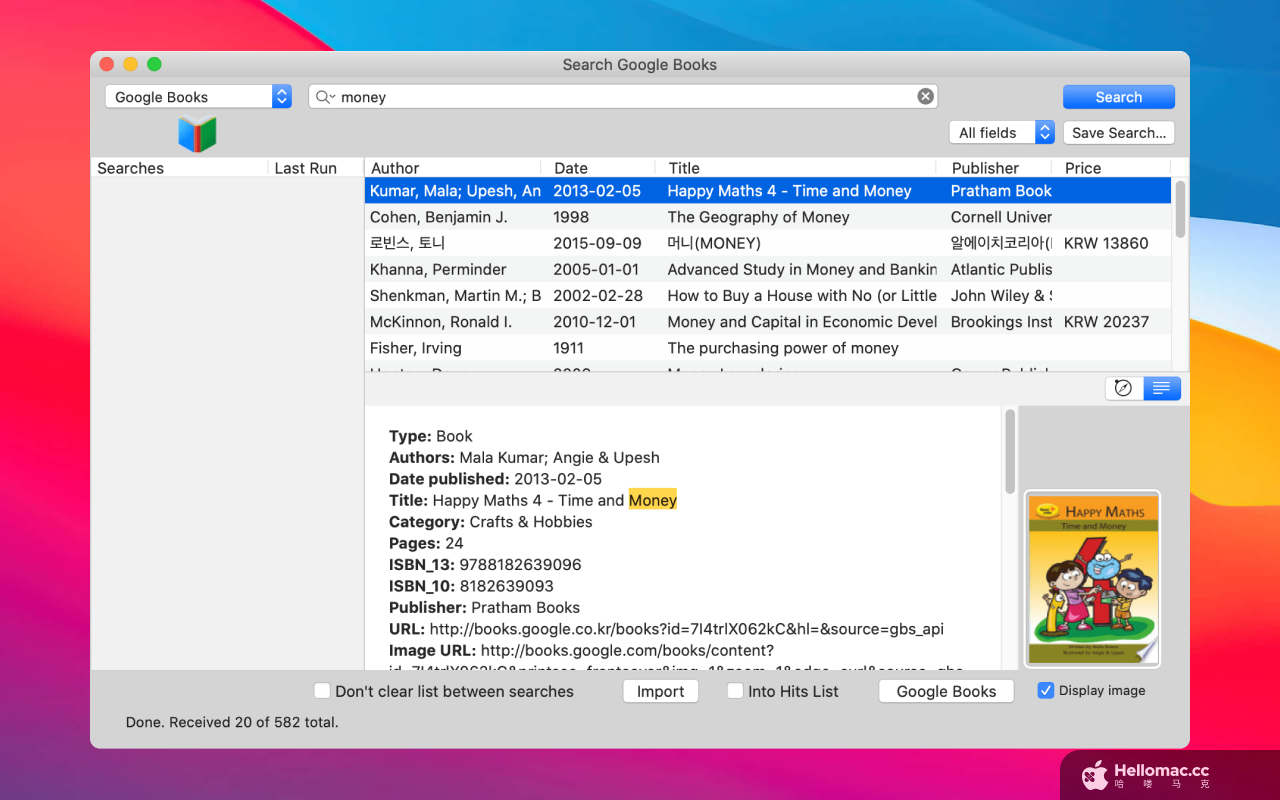This screenshot has width=1280, height=800.
Task: Click price cell KRW 20237
Action: tap(1106, 321)
